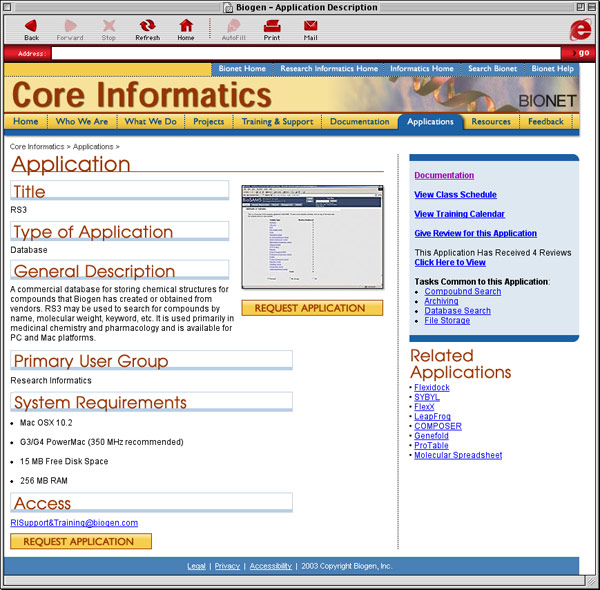Select the Feedback tab
The image size is (600, 590).
(x=546, y=121)
